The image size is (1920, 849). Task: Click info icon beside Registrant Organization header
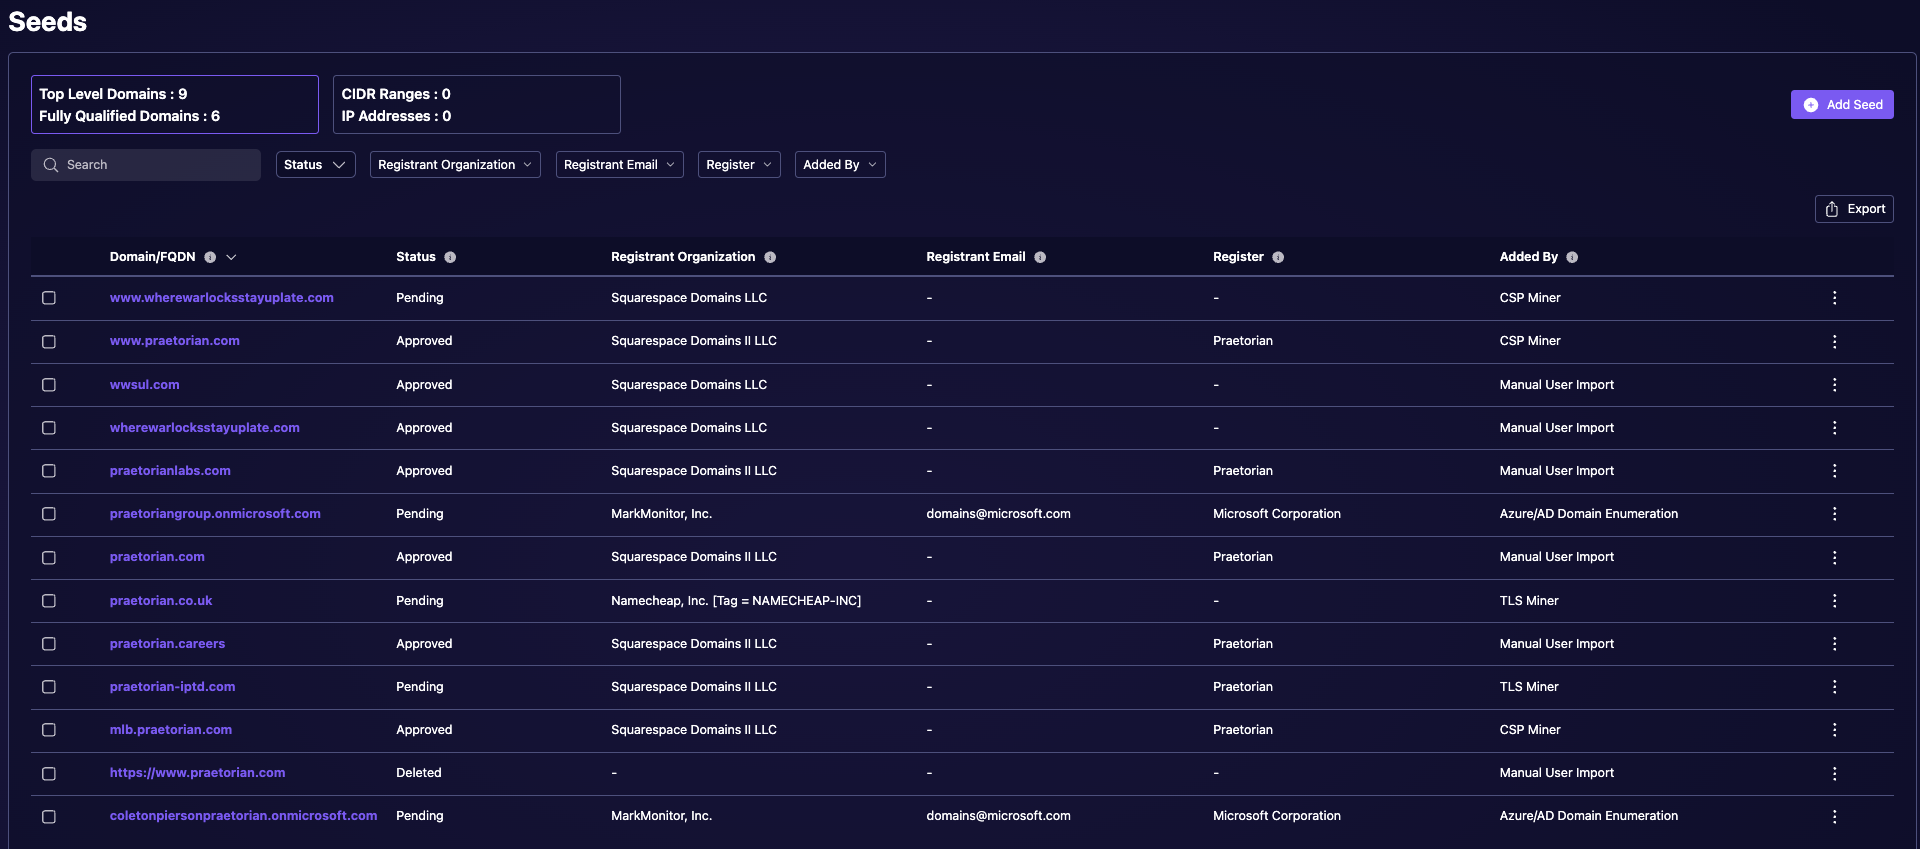(770, 257)
